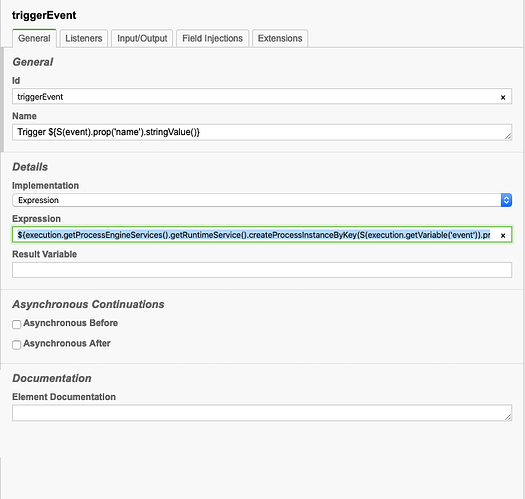The height and width of the screenshot is (499, 525).
Task: Click the General section heading
Action: [33, 62]
